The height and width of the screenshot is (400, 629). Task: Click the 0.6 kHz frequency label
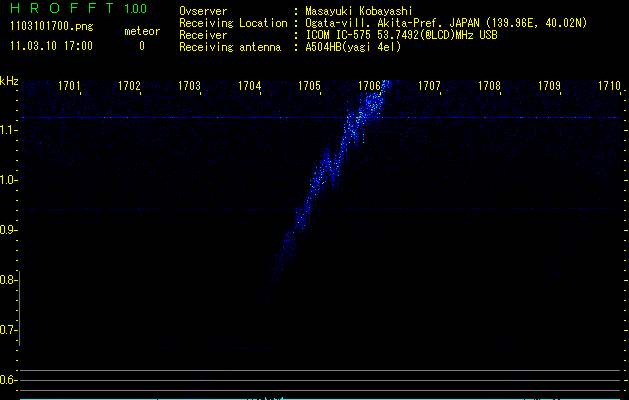pos(8,380)
